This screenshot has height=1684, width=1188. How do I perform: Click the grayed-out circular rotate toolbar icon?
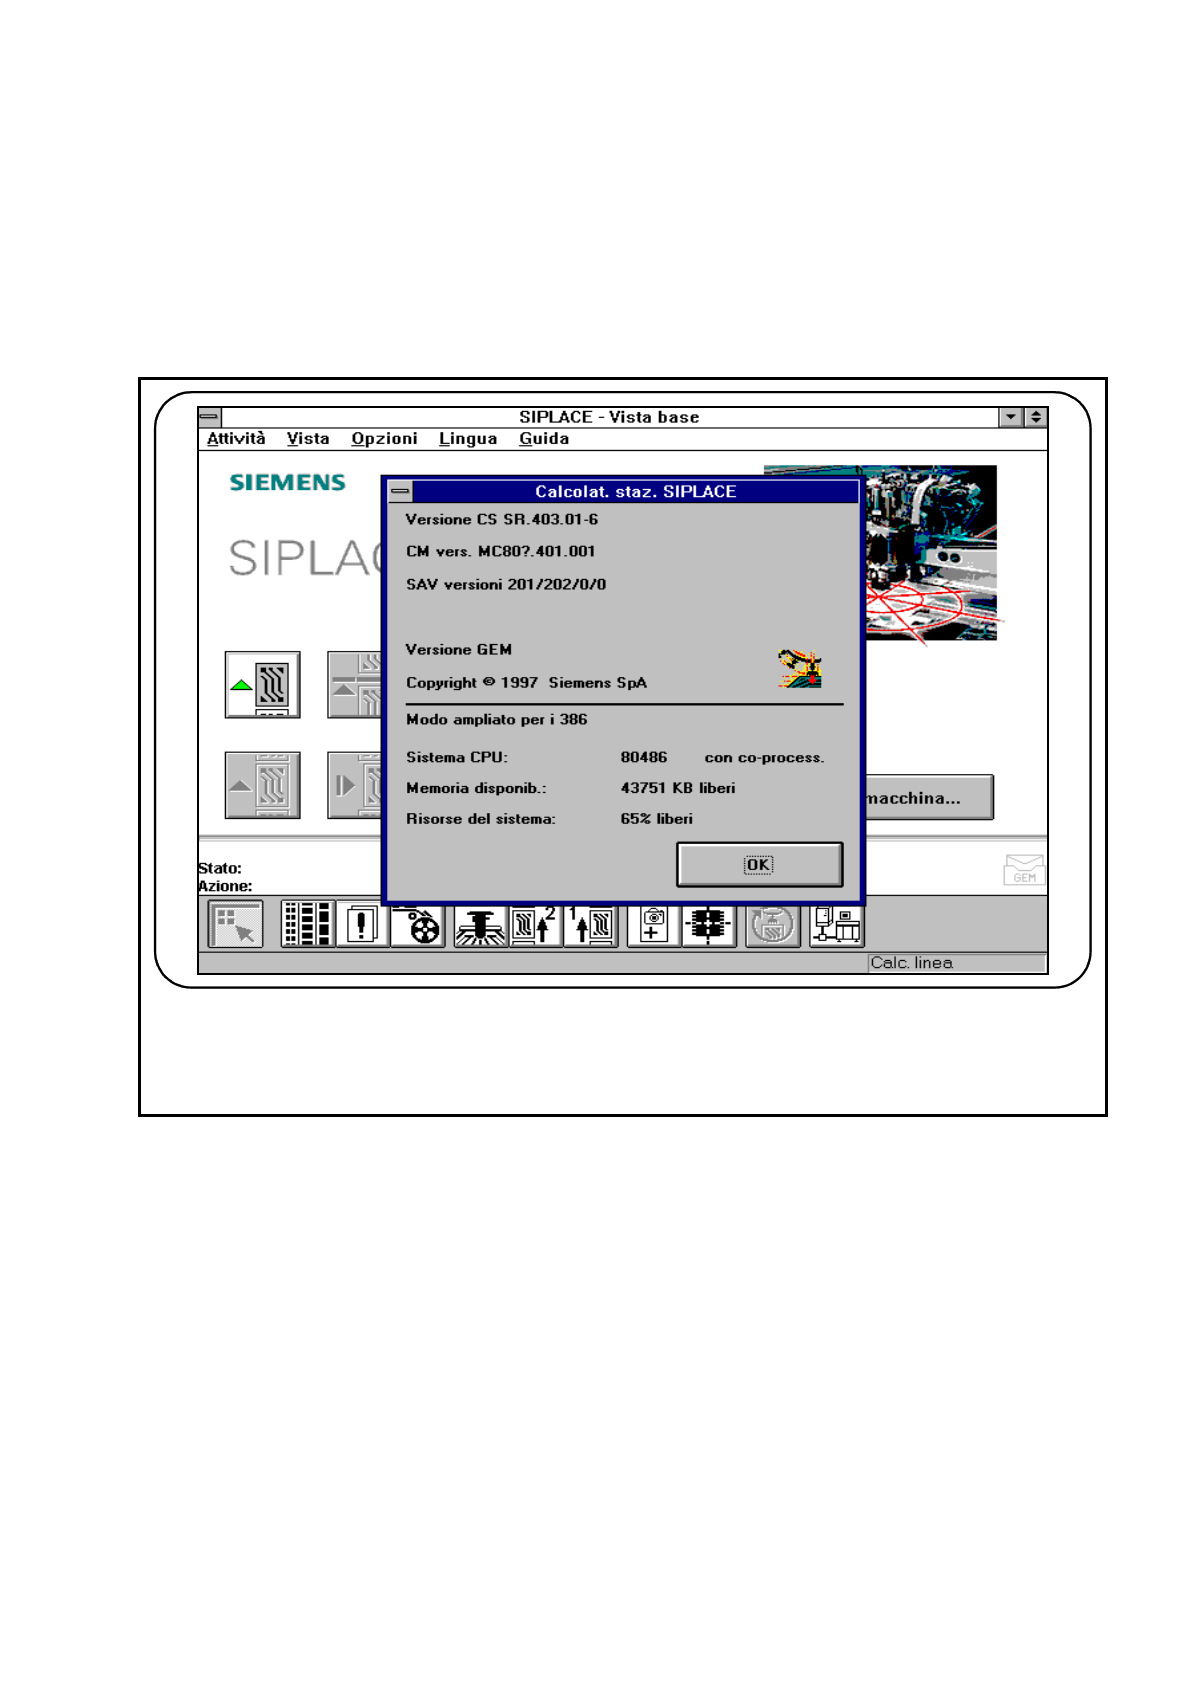click(772, 924)
